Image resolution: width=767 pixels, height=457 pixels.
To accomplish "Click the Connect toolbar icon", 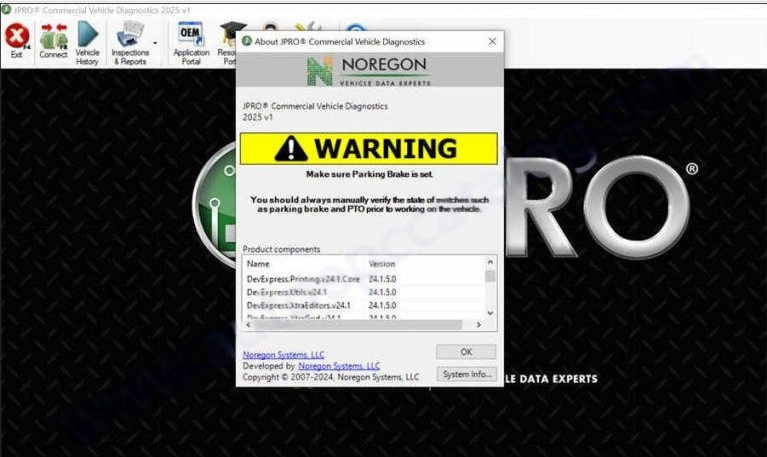I will click(x=53, y=41).
